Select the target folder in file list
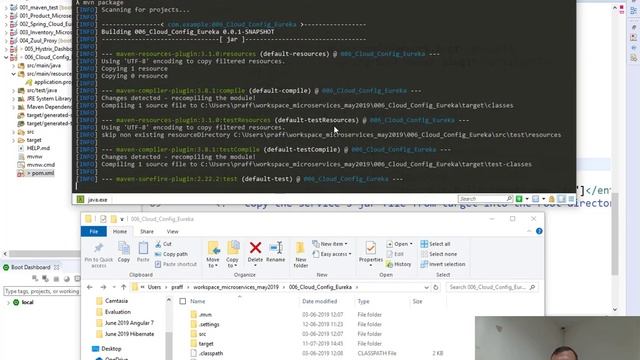 206,344
